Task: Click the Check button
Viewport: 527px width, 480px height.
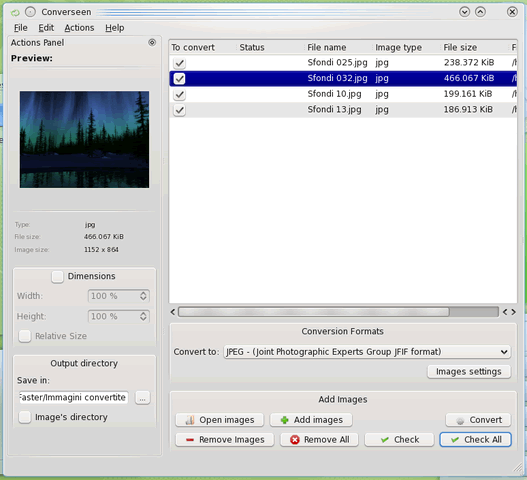Action: pos(399,440)
